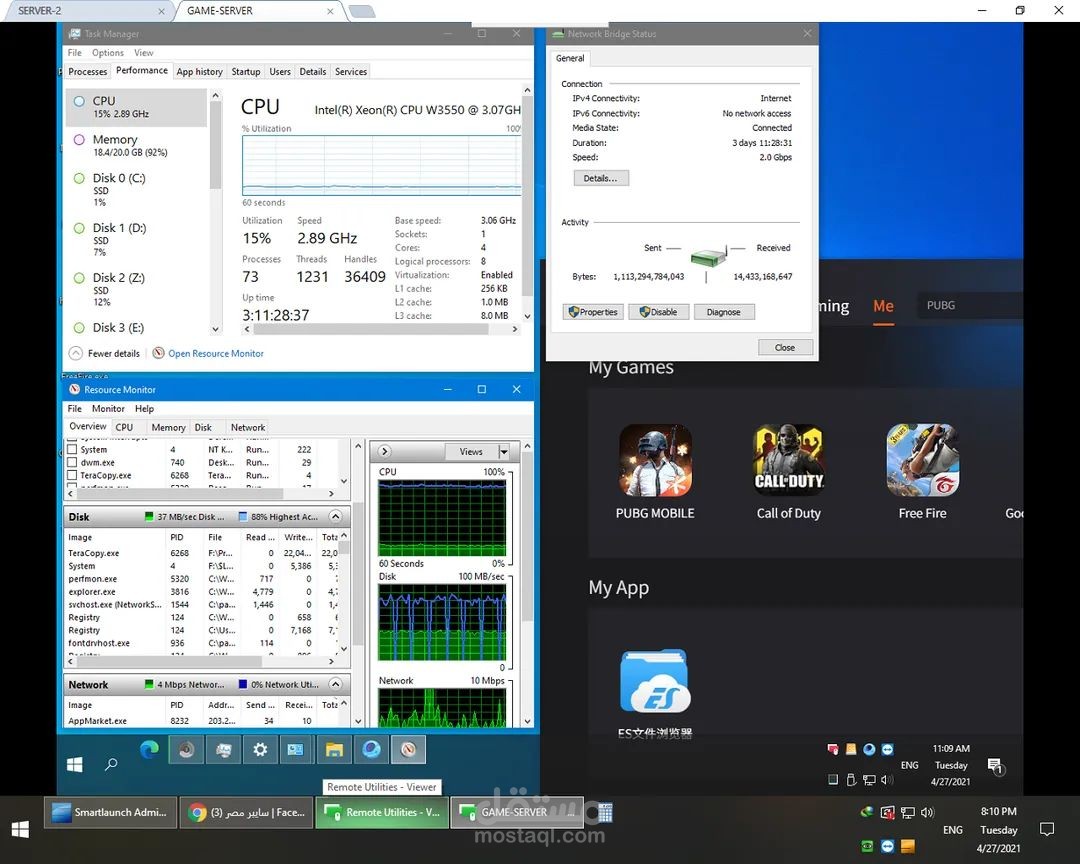
Task: Open the Monitor menu in Resource Monitor
Action: (x=108, y=409)
